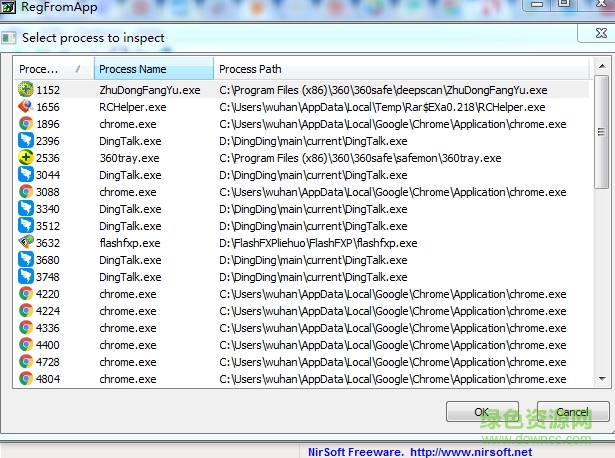Dismiss dialog with the Cancel button

tap(573, 412)
